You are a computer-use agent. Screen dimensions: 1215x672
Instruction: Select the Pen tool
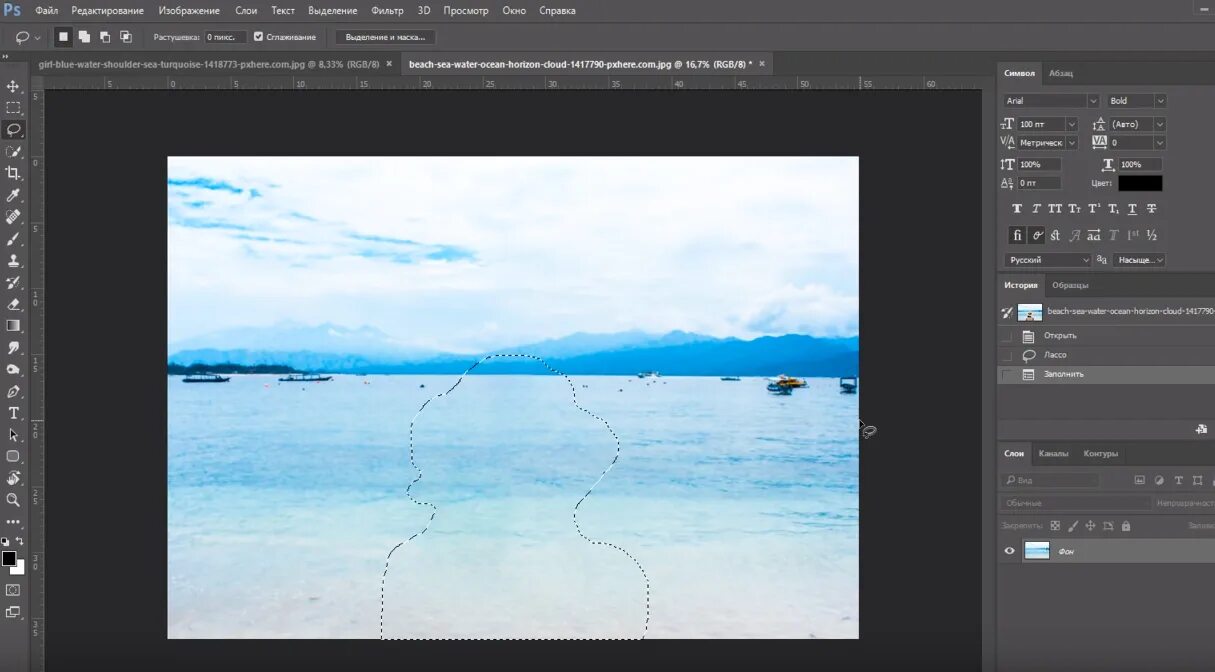point(13,391)
